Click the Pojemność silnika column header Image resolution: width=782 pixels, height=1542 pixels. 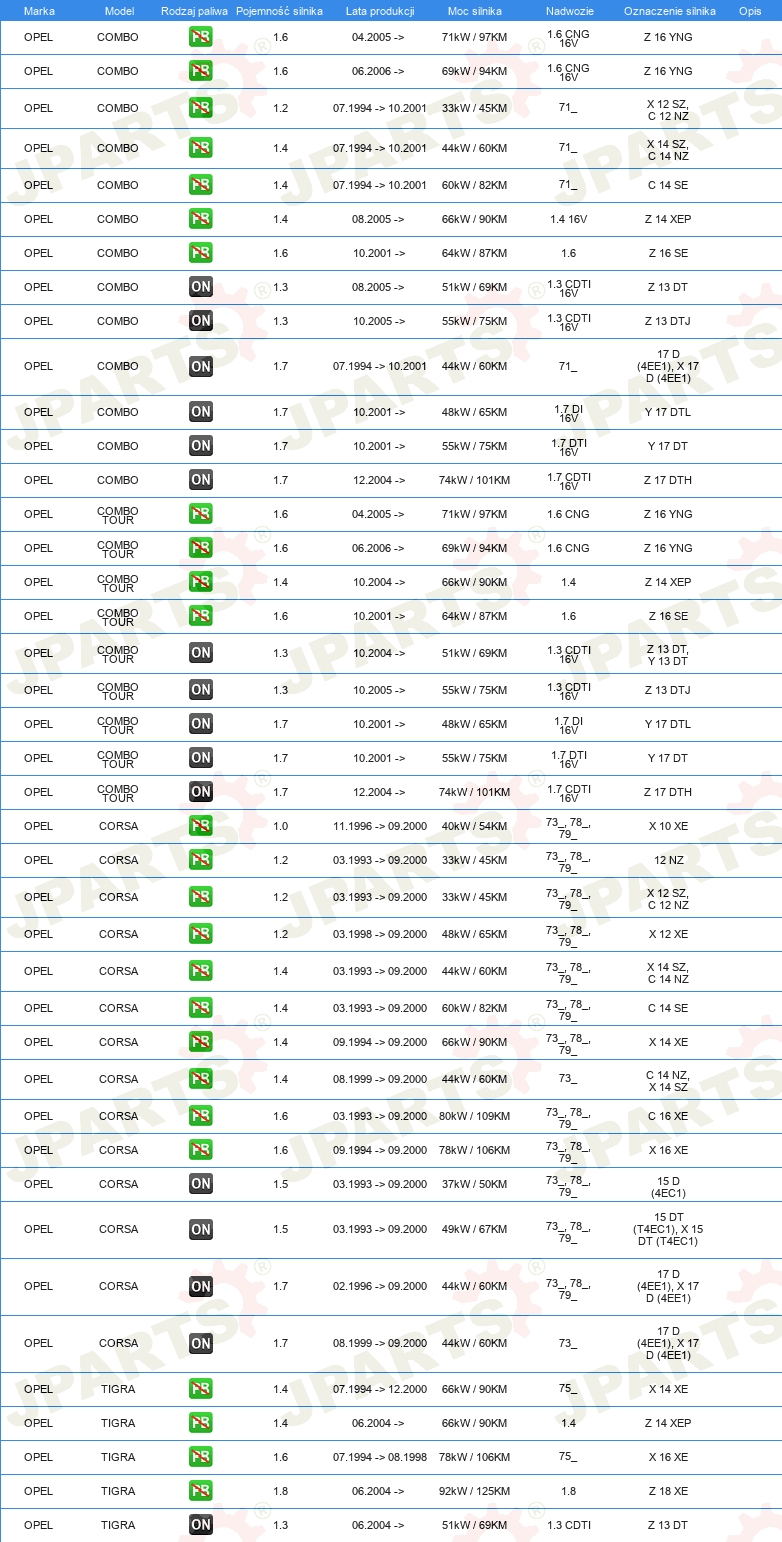[x=279, y=10]
